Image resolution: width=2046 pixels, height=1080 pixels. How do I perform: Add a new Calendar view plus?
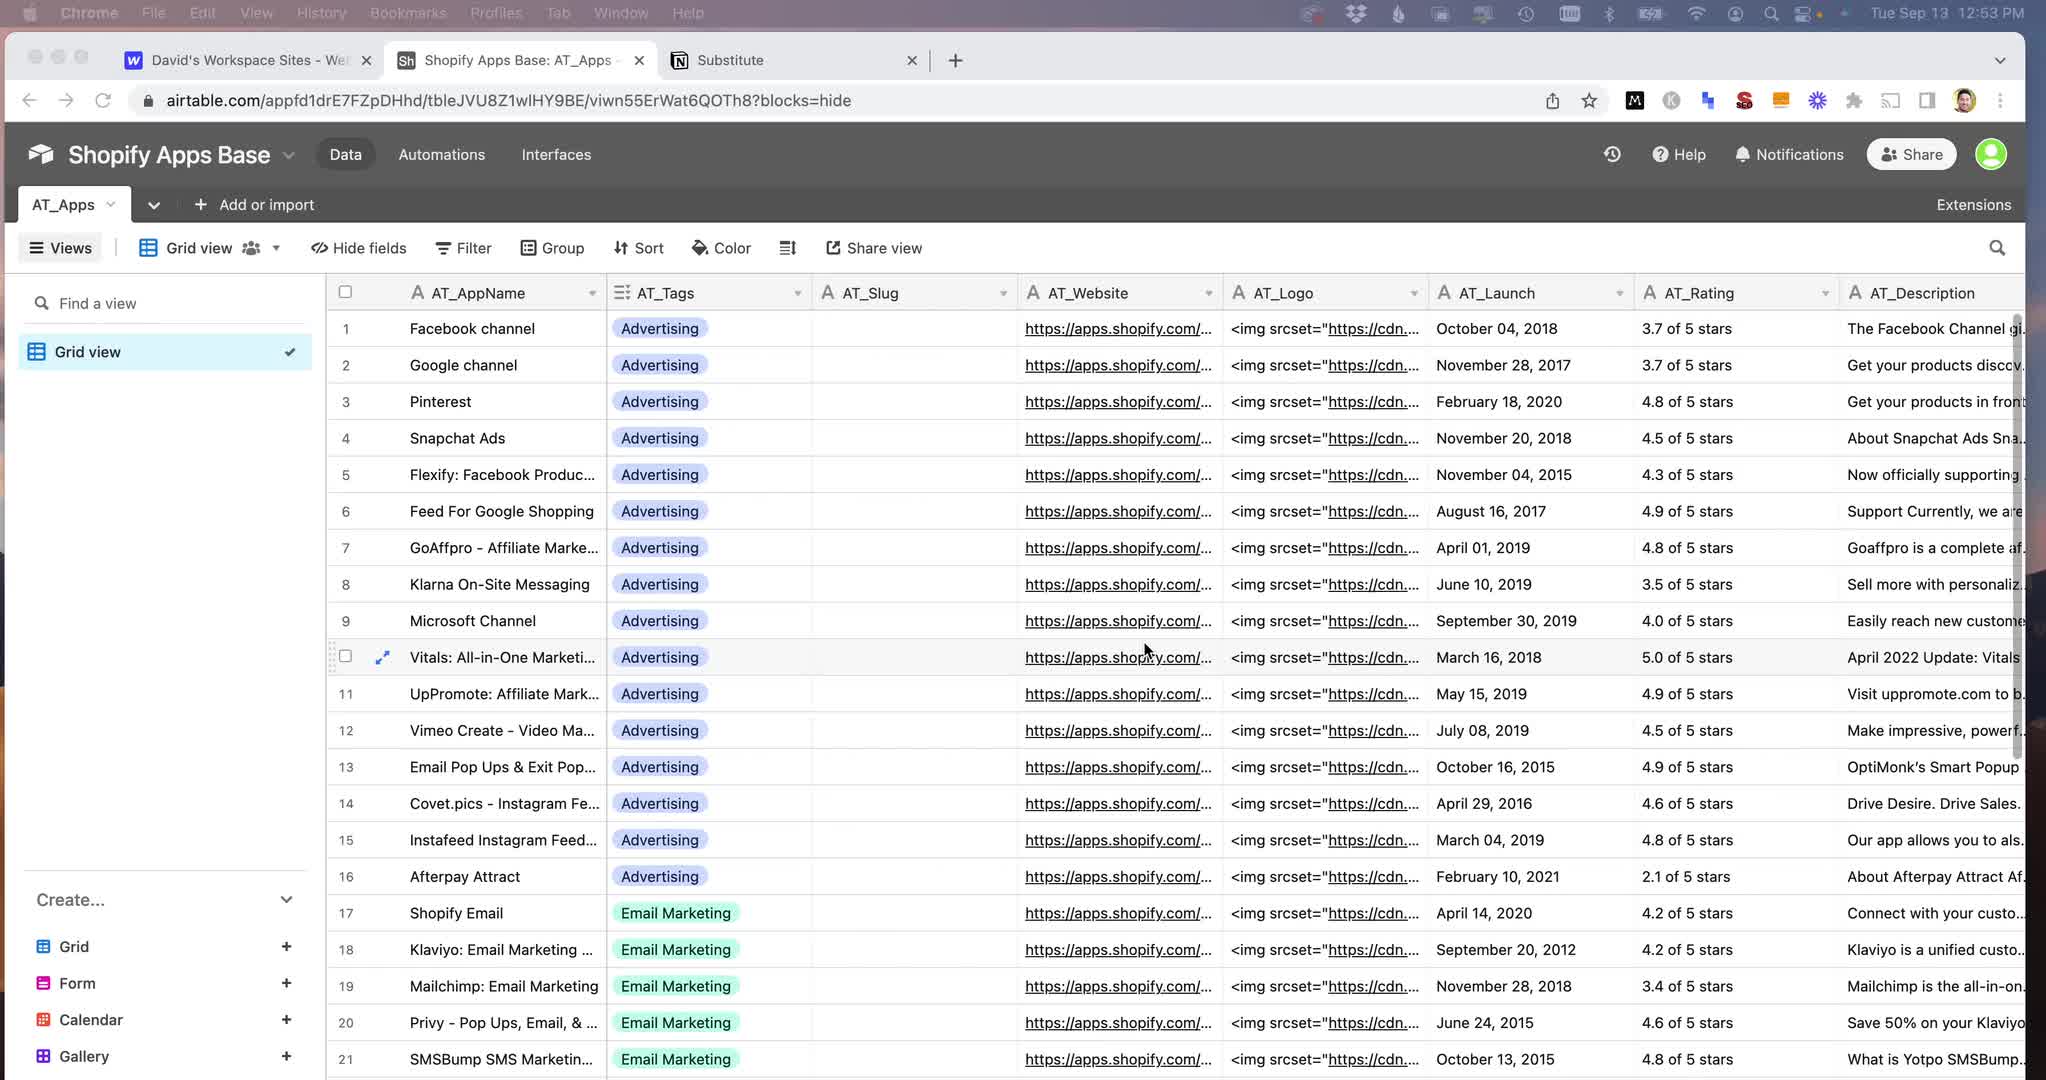(286, 1019)
